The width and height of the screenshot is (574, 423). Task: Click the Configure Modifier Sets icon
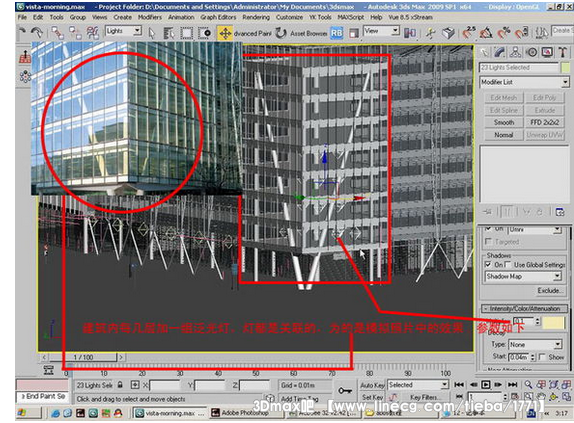560,212
